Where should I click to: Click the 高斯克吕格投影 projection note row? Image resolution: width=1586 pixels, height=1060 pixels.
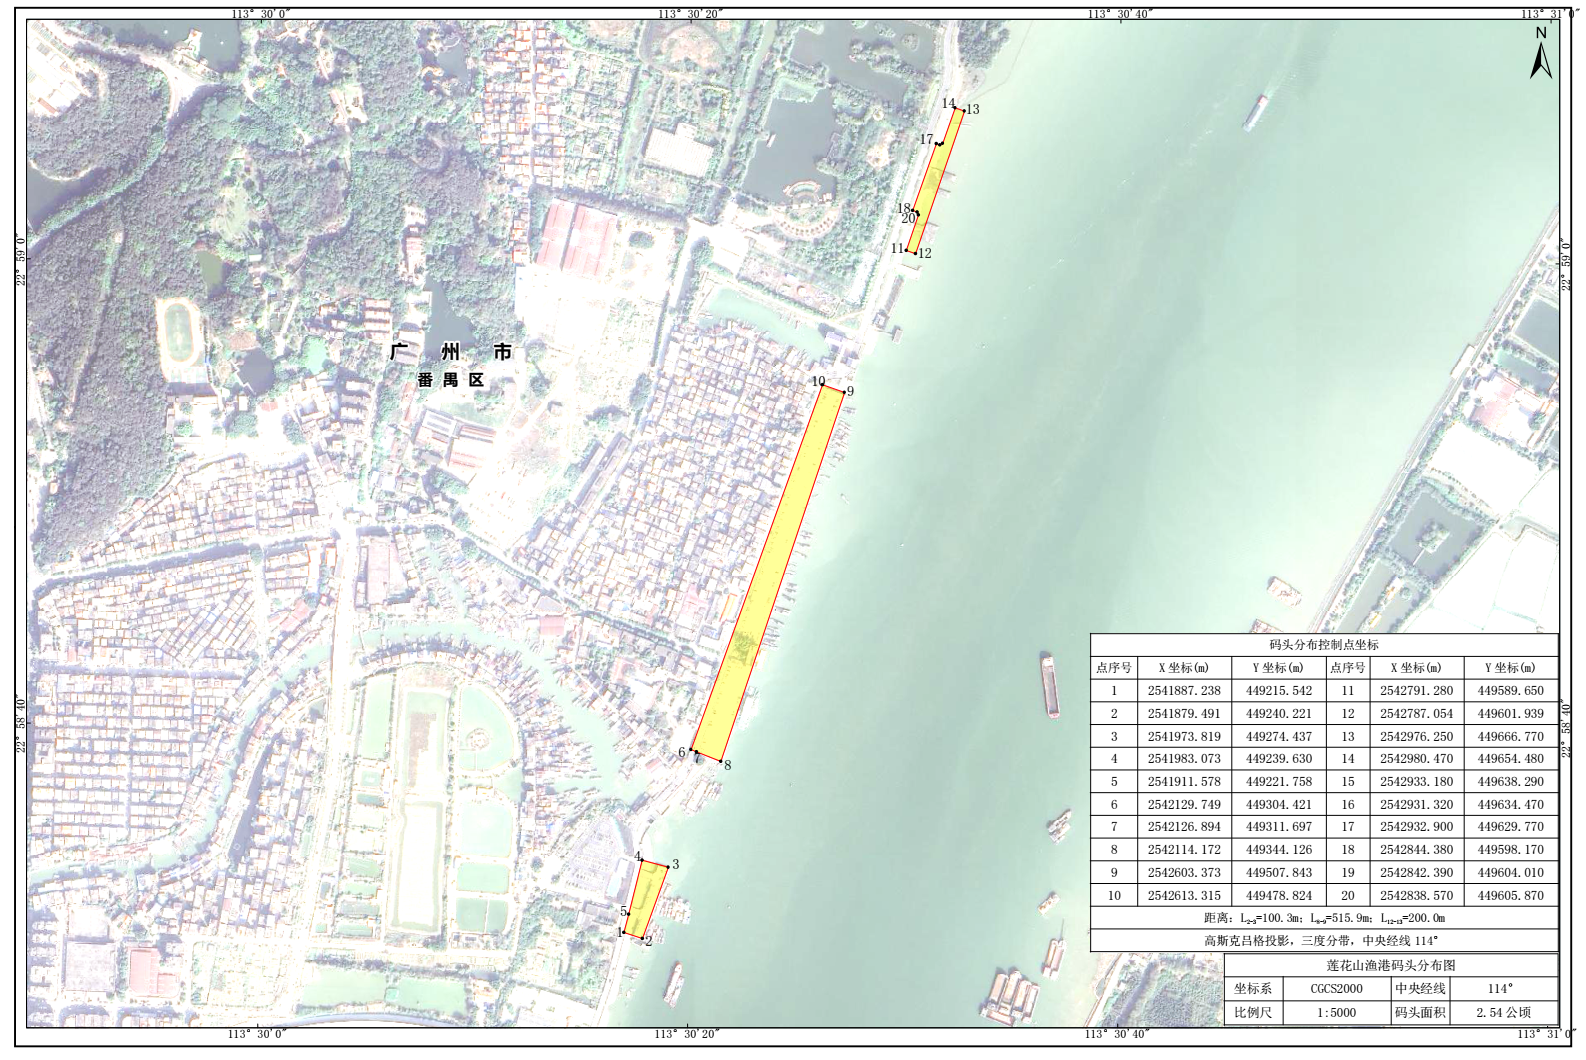1323,940
